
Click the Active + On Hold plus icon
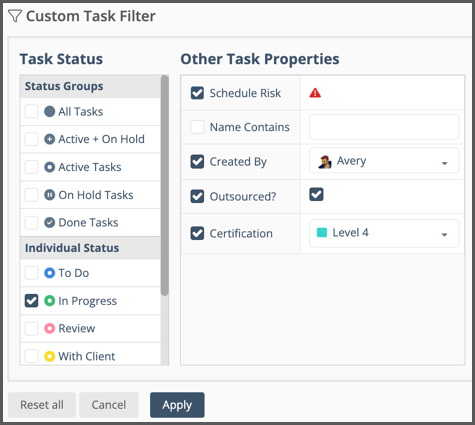(49, 139)
